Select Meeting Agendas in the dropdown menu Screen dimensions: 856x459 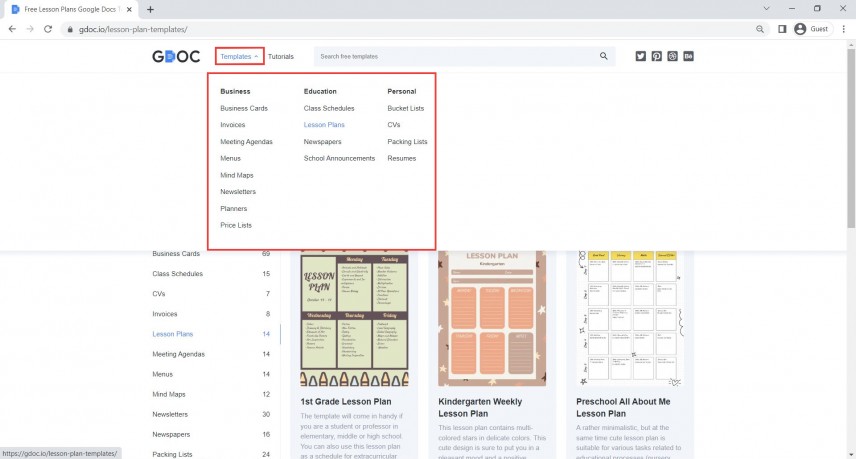[x=246, y=142]
